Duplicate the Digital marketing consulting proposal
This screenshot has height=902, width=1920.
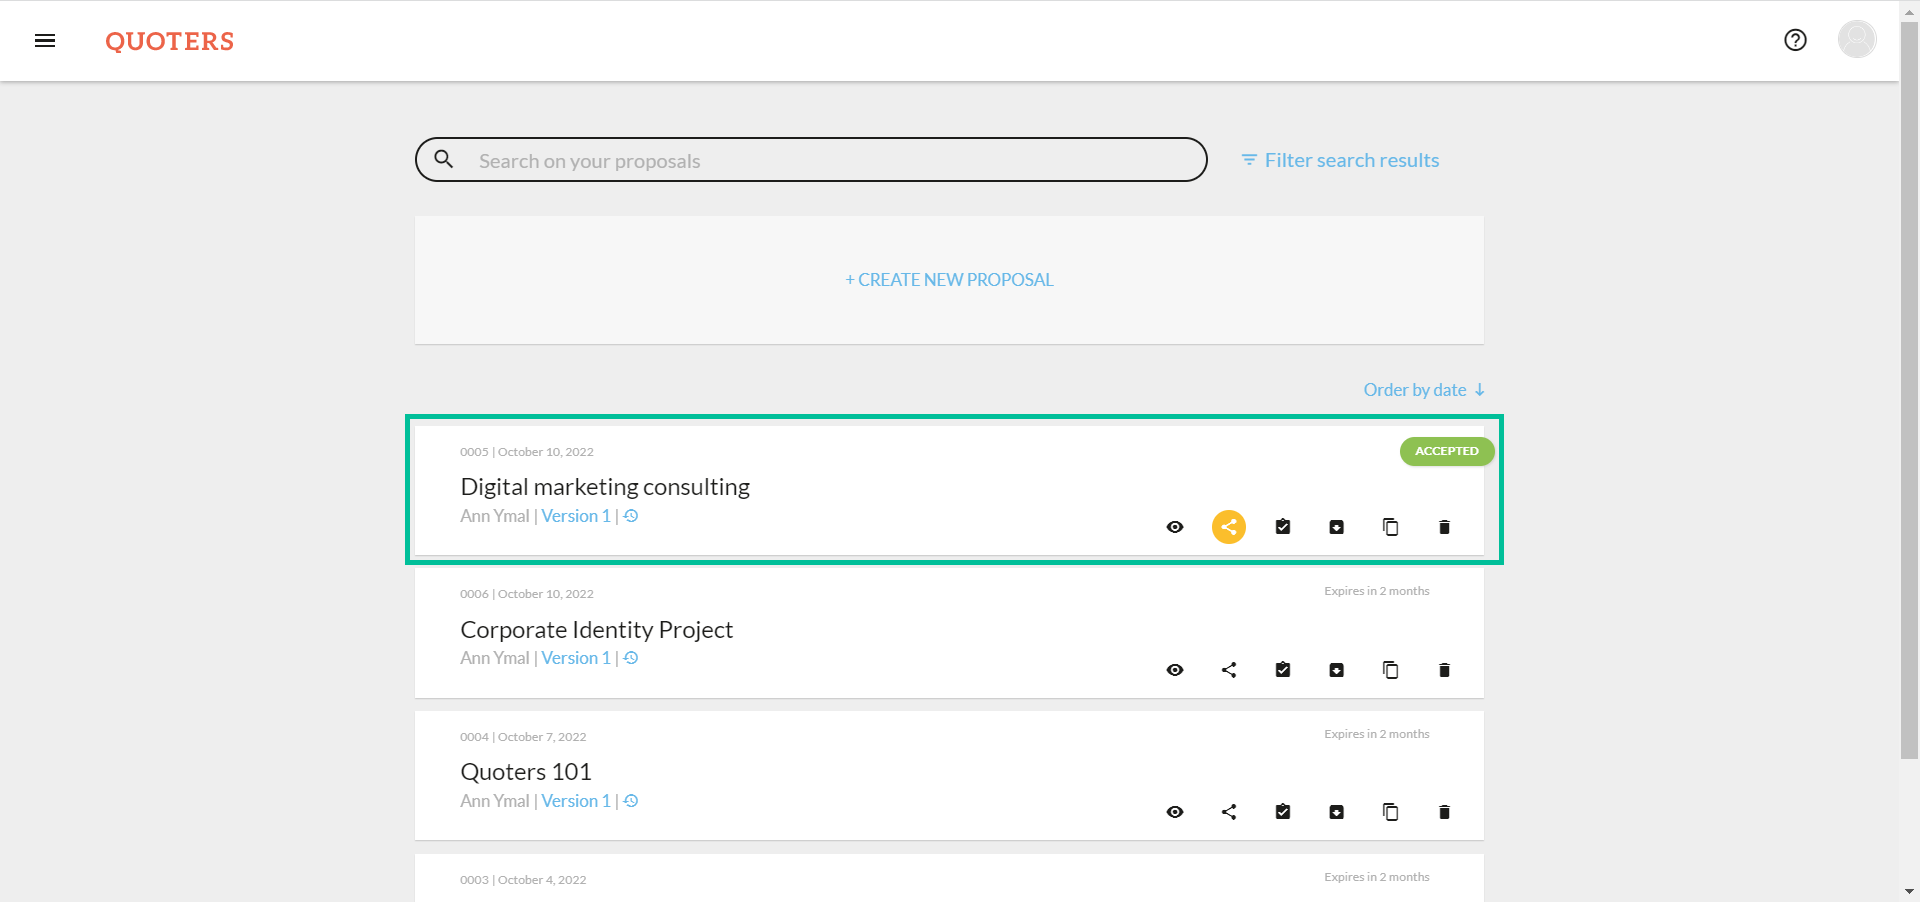click(1391, 527)
